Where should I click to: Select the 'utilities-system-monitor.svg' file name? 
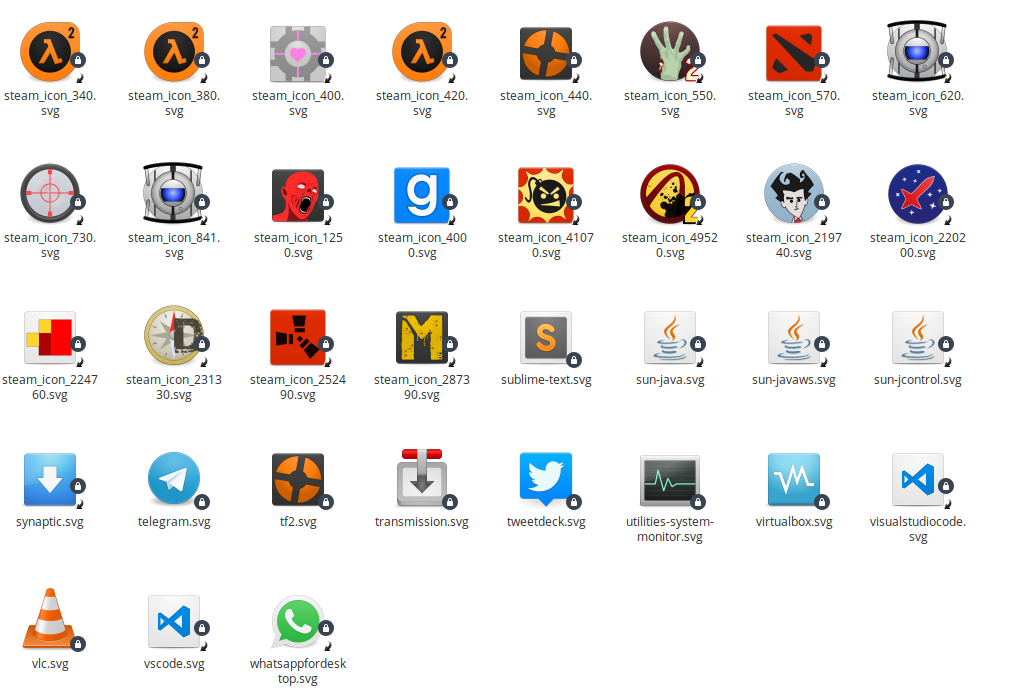coord(670,529)
